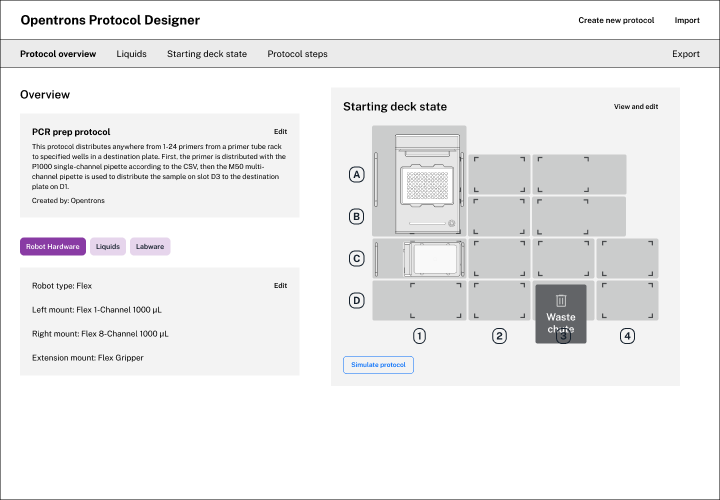
Task: Select deck slot C4
Action: click(x=627, y=258)
